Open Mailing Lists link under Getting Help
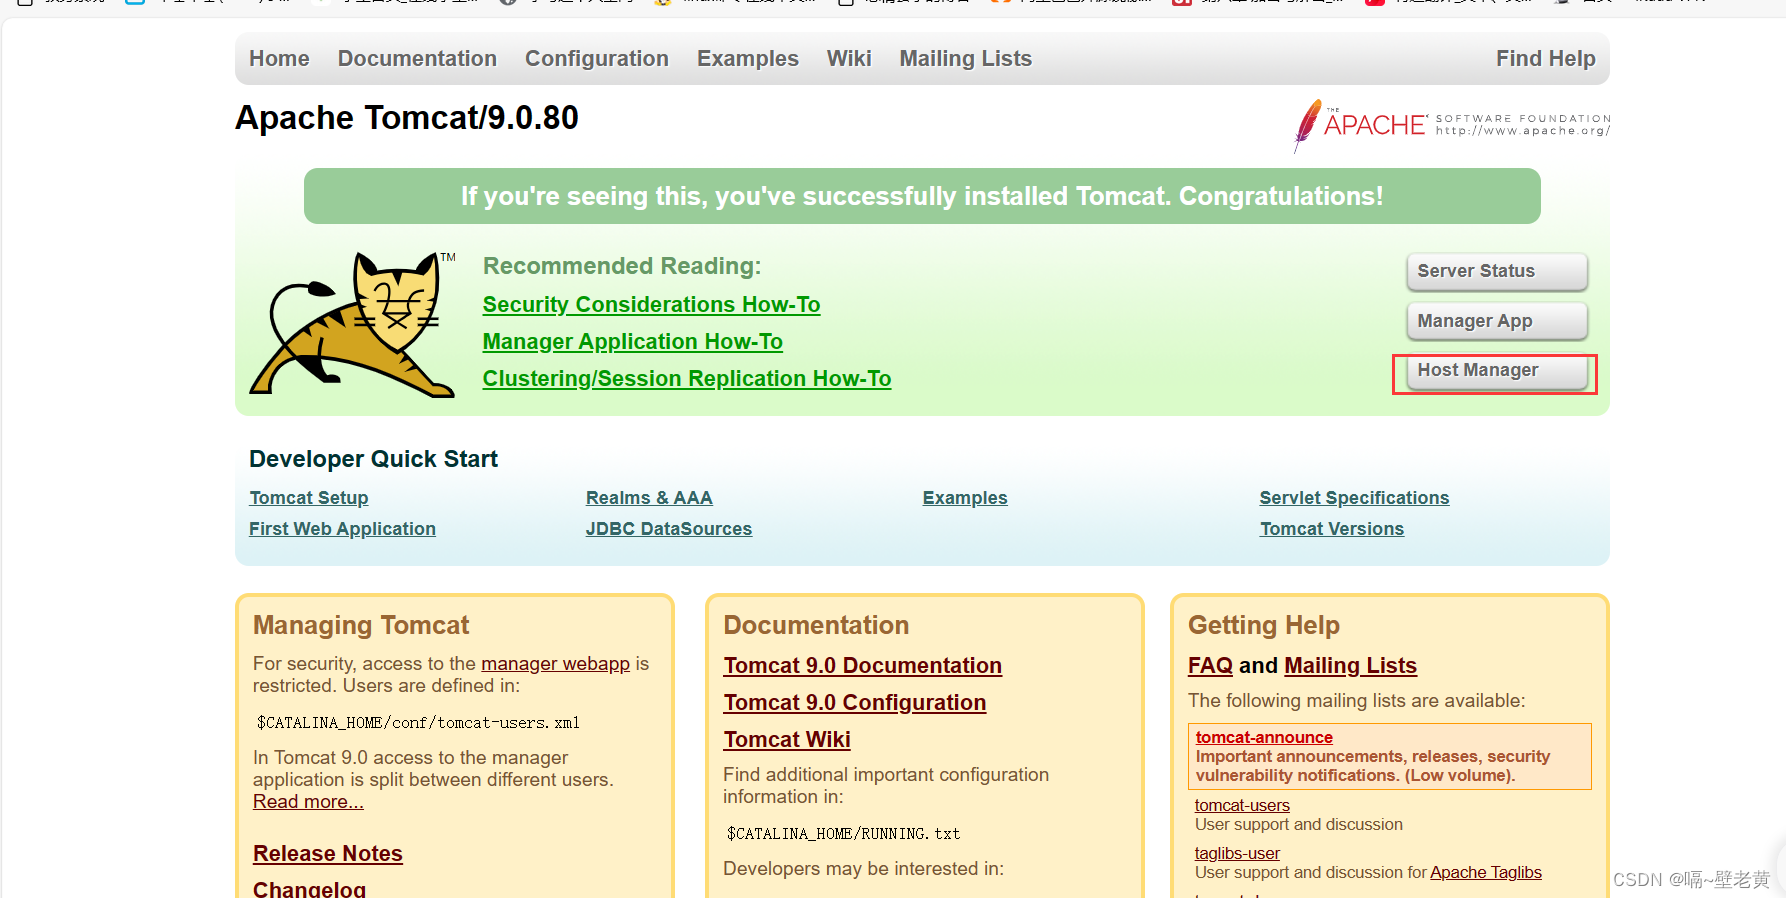1786x898 pixels. pyautogui.click(x=1351, y=666)
